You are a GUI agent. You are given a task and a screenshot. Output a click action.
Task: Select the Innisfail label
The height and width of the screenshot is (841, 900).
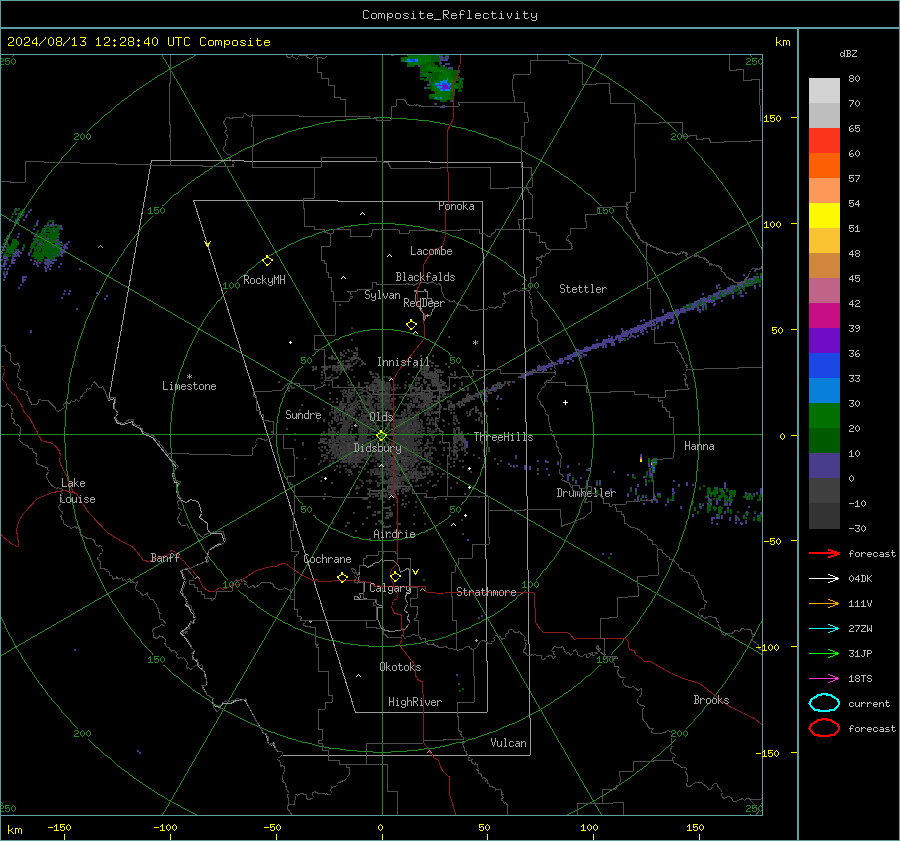pos(403,362)
